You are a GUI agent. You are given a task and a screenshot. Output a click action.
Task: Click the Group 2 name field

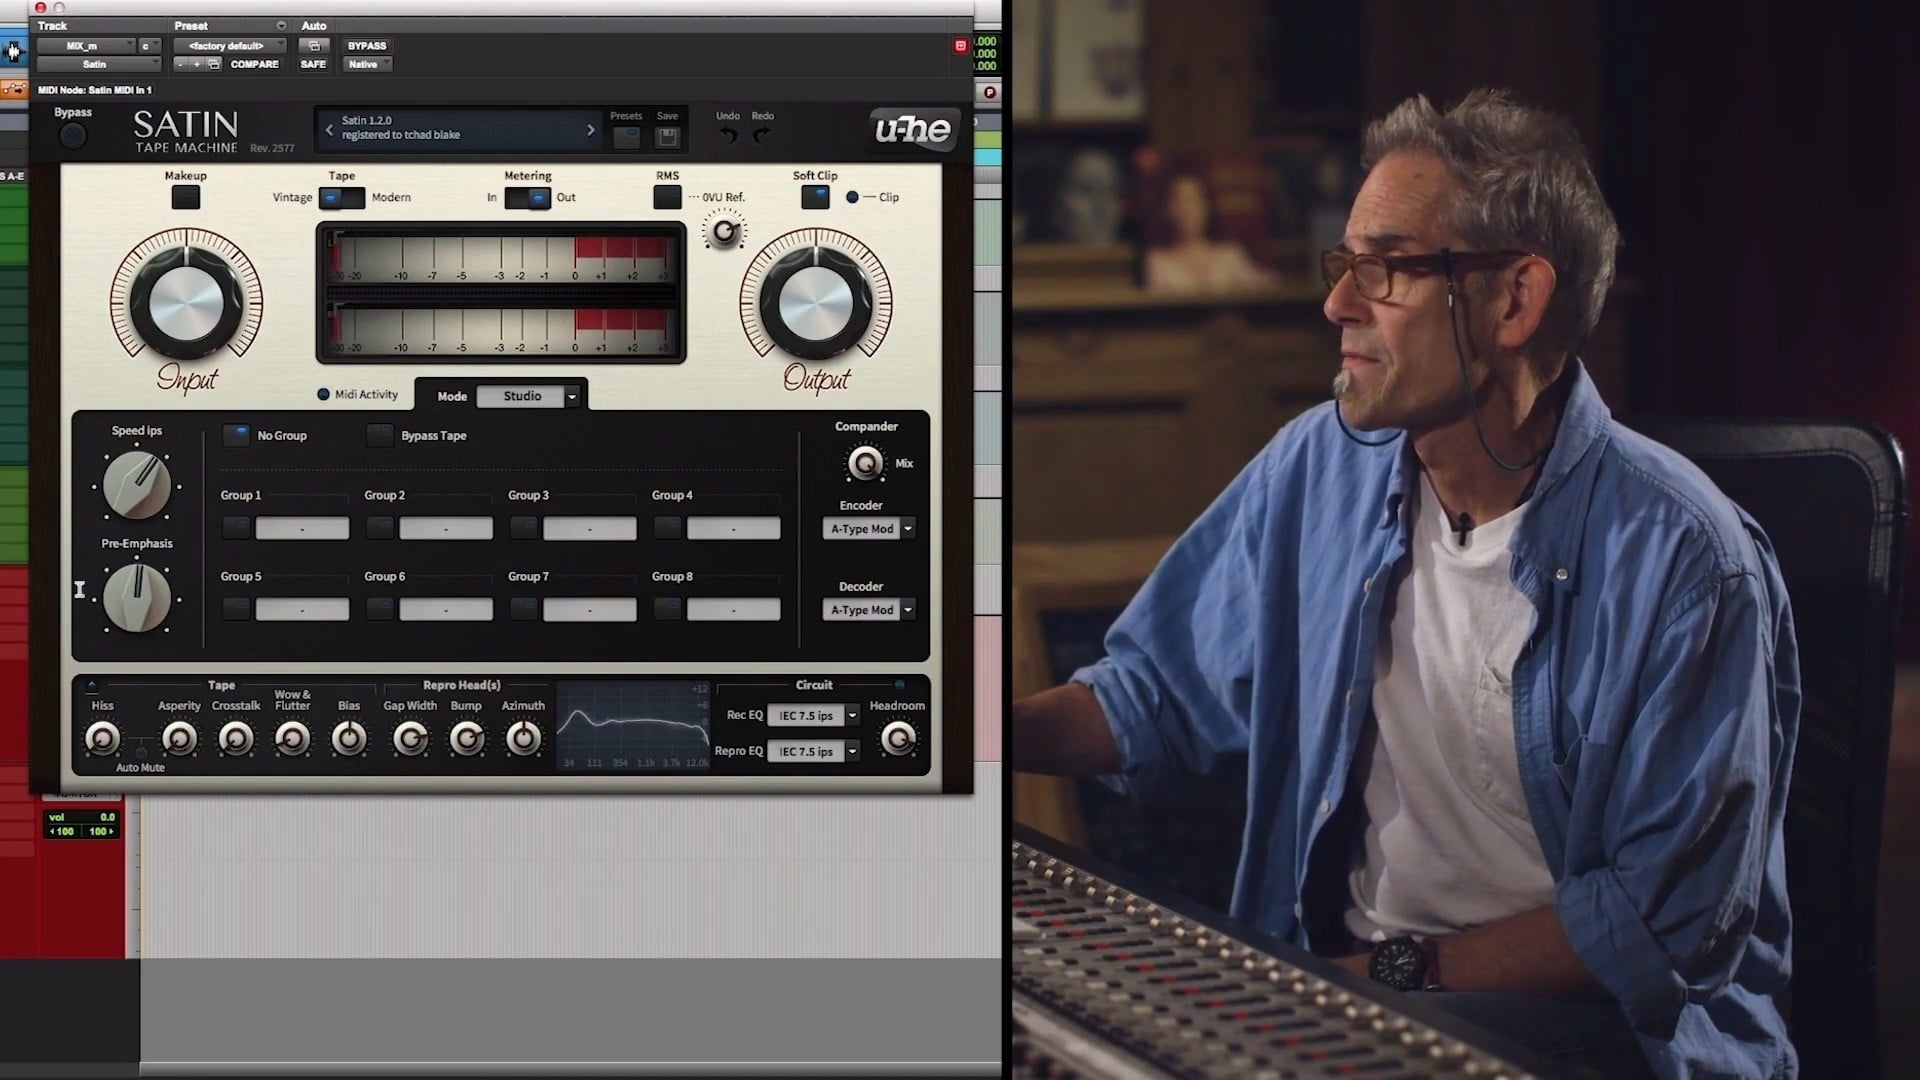coord(446,528)
